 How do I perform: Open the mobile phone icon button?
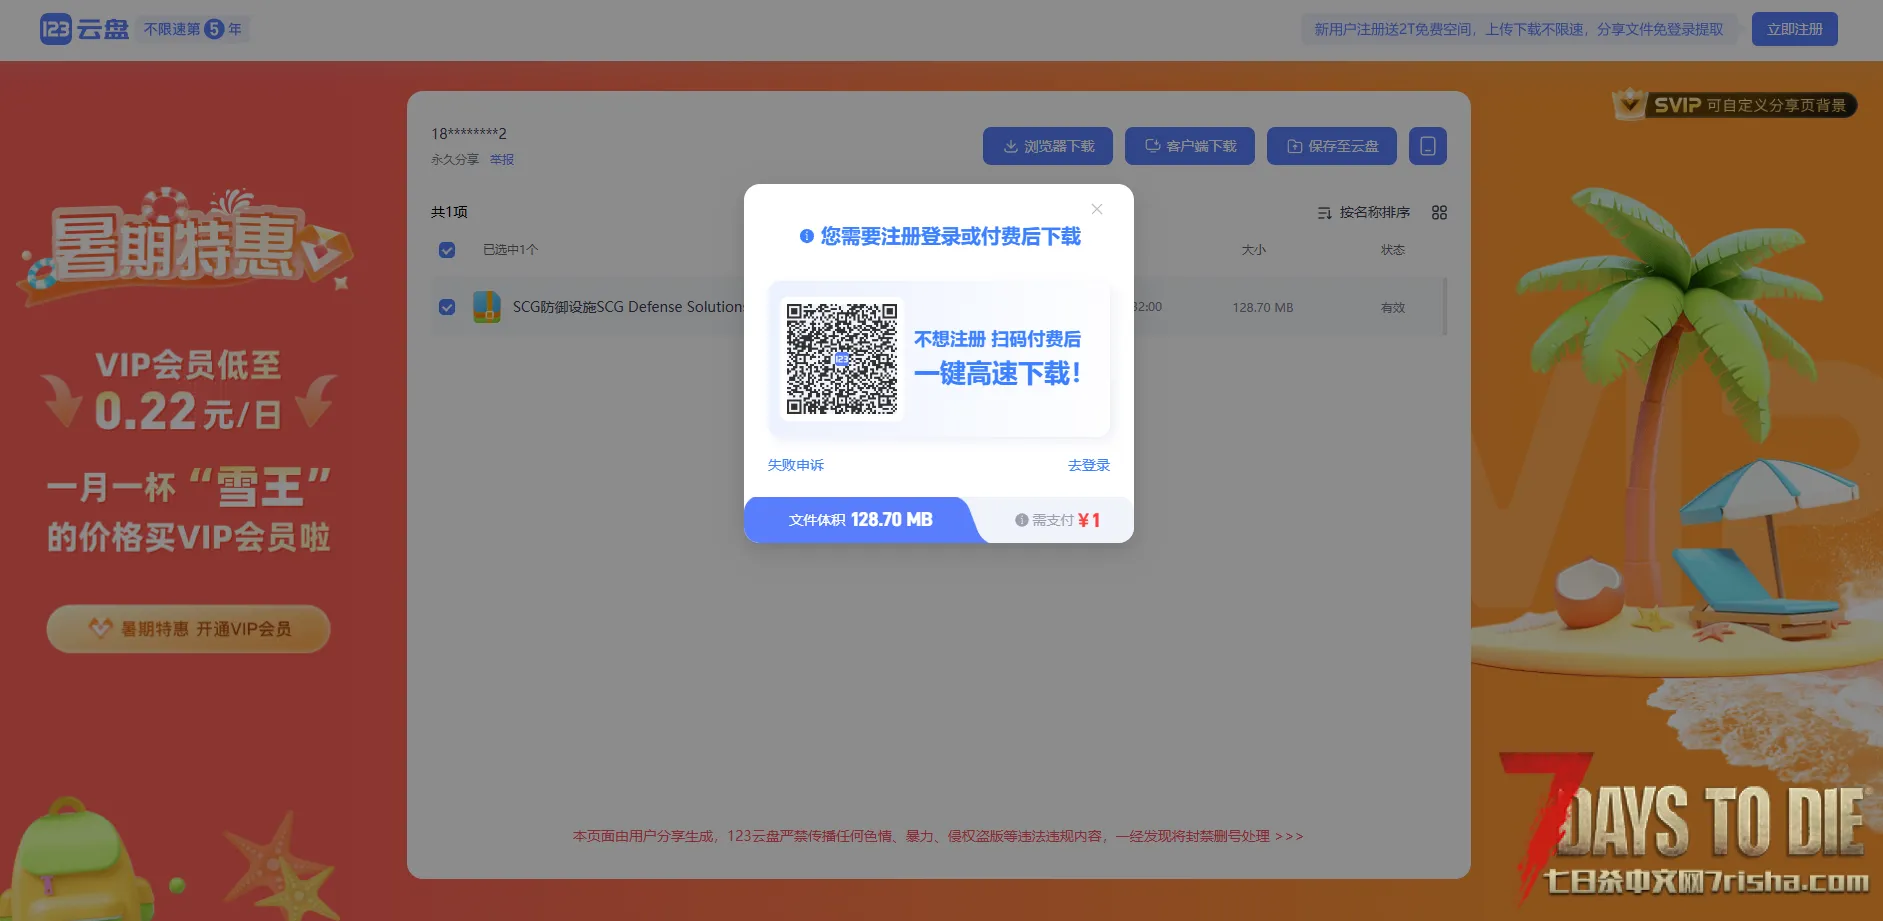[x=1428, y=146]
